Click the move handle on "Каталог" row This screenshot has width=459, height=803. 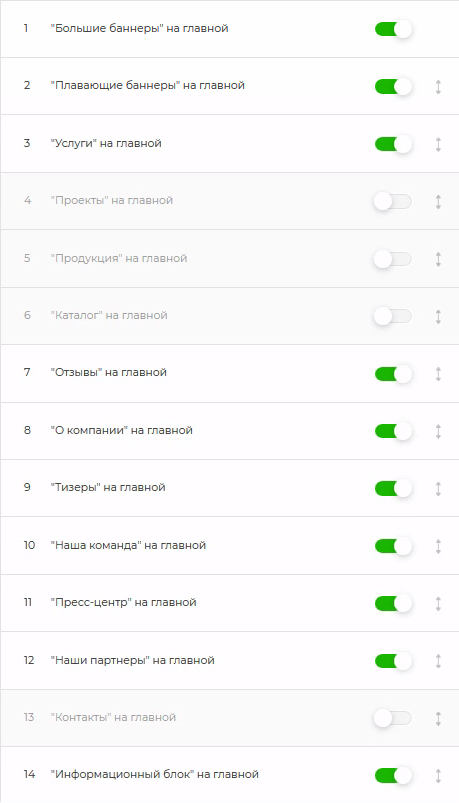click(438, 316)
